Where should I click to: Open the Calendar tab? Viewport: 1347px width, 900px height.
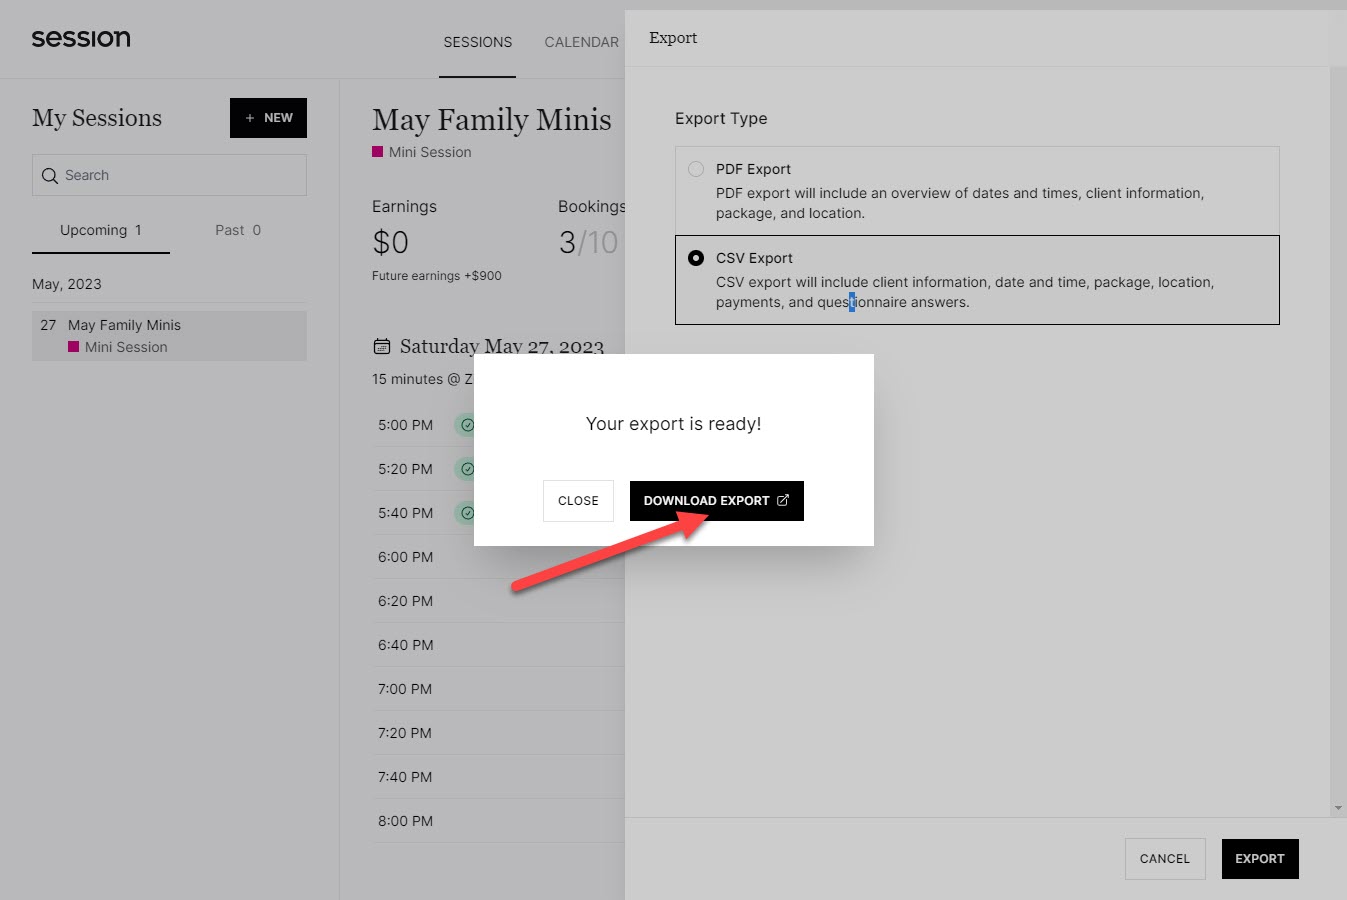click(x=582, y=42)
